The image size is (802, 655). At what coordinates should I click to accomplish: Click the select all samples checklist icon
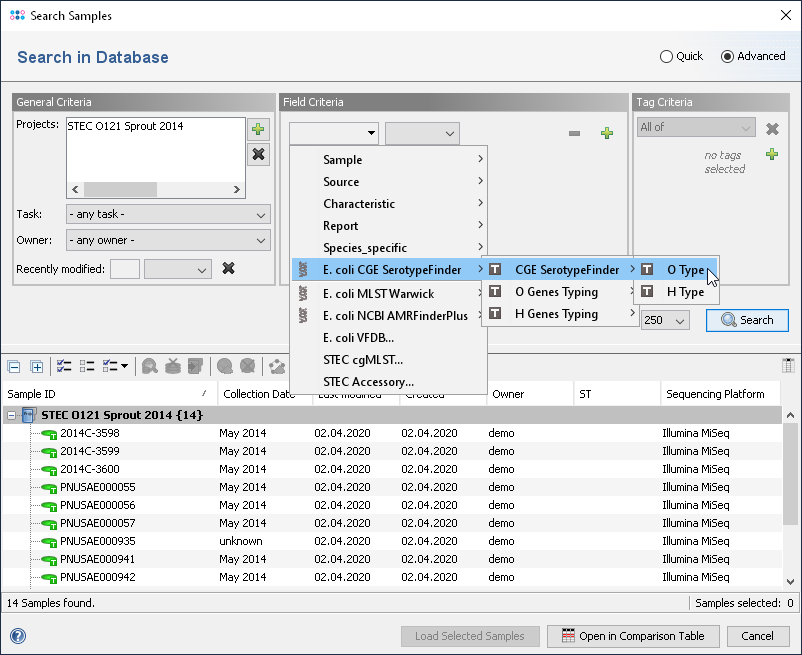tap(64, 367)
